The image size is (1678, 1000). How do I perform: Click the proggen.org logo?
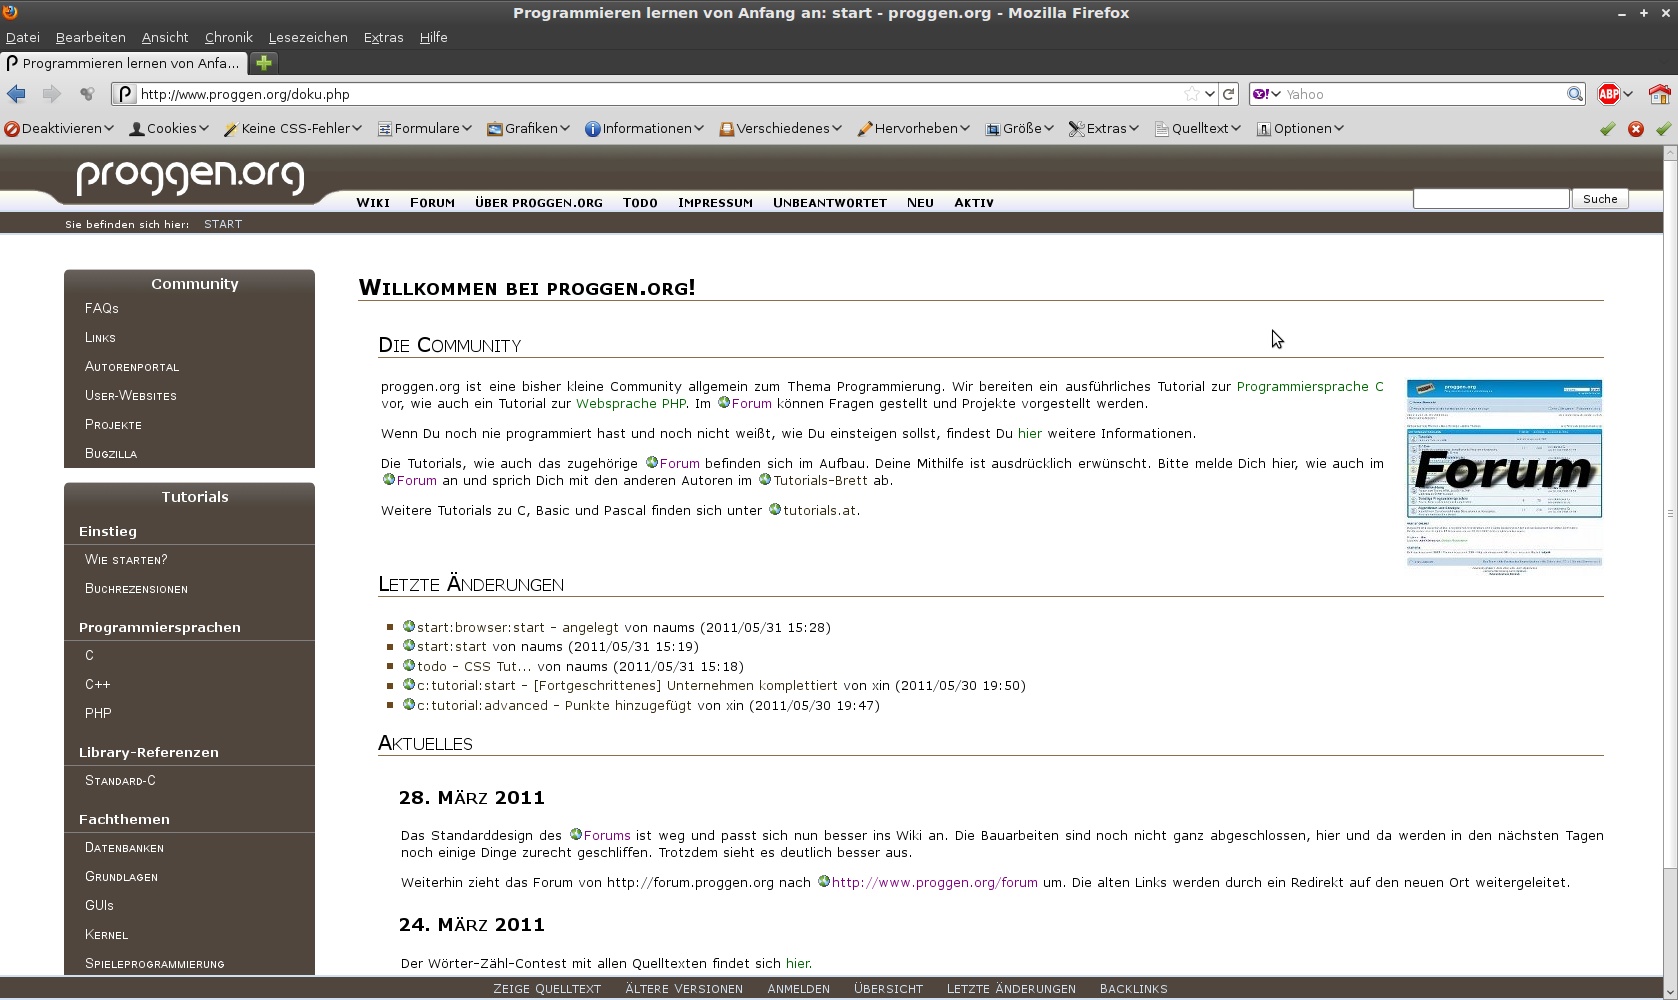(190, 175)
